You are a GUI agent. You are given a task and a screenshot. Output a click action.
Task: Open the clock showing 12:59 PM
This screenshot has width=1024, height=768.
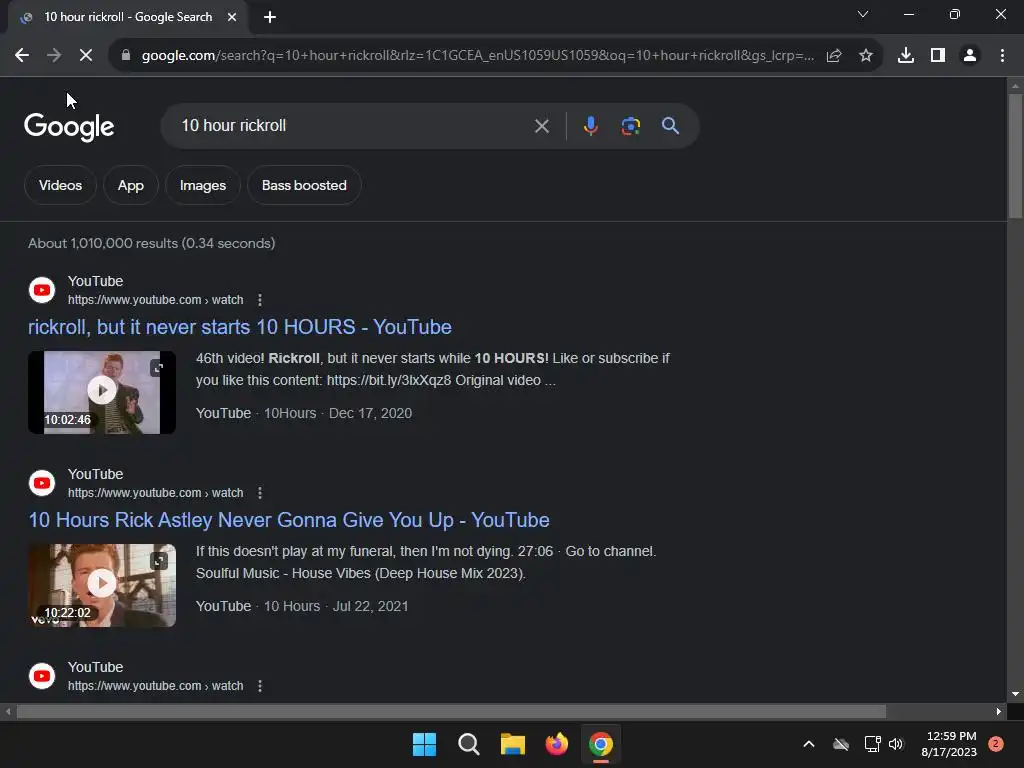949,744
